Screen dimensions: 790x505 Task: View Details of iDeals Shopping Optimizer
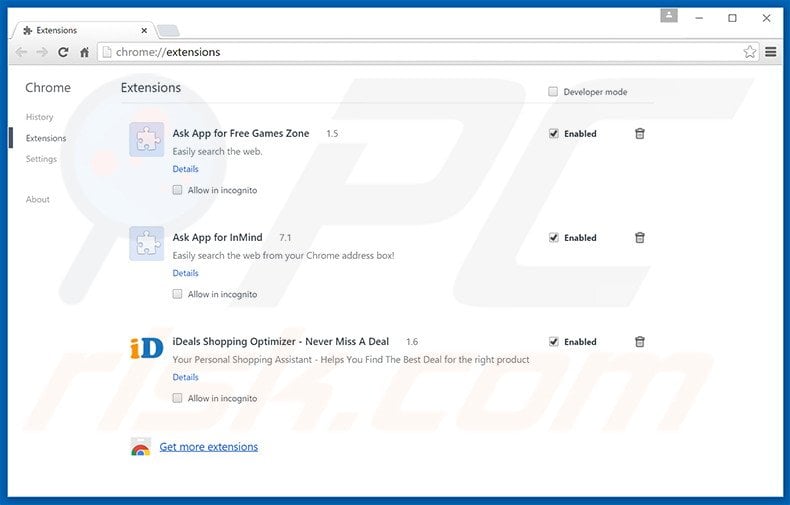(185, 377)
